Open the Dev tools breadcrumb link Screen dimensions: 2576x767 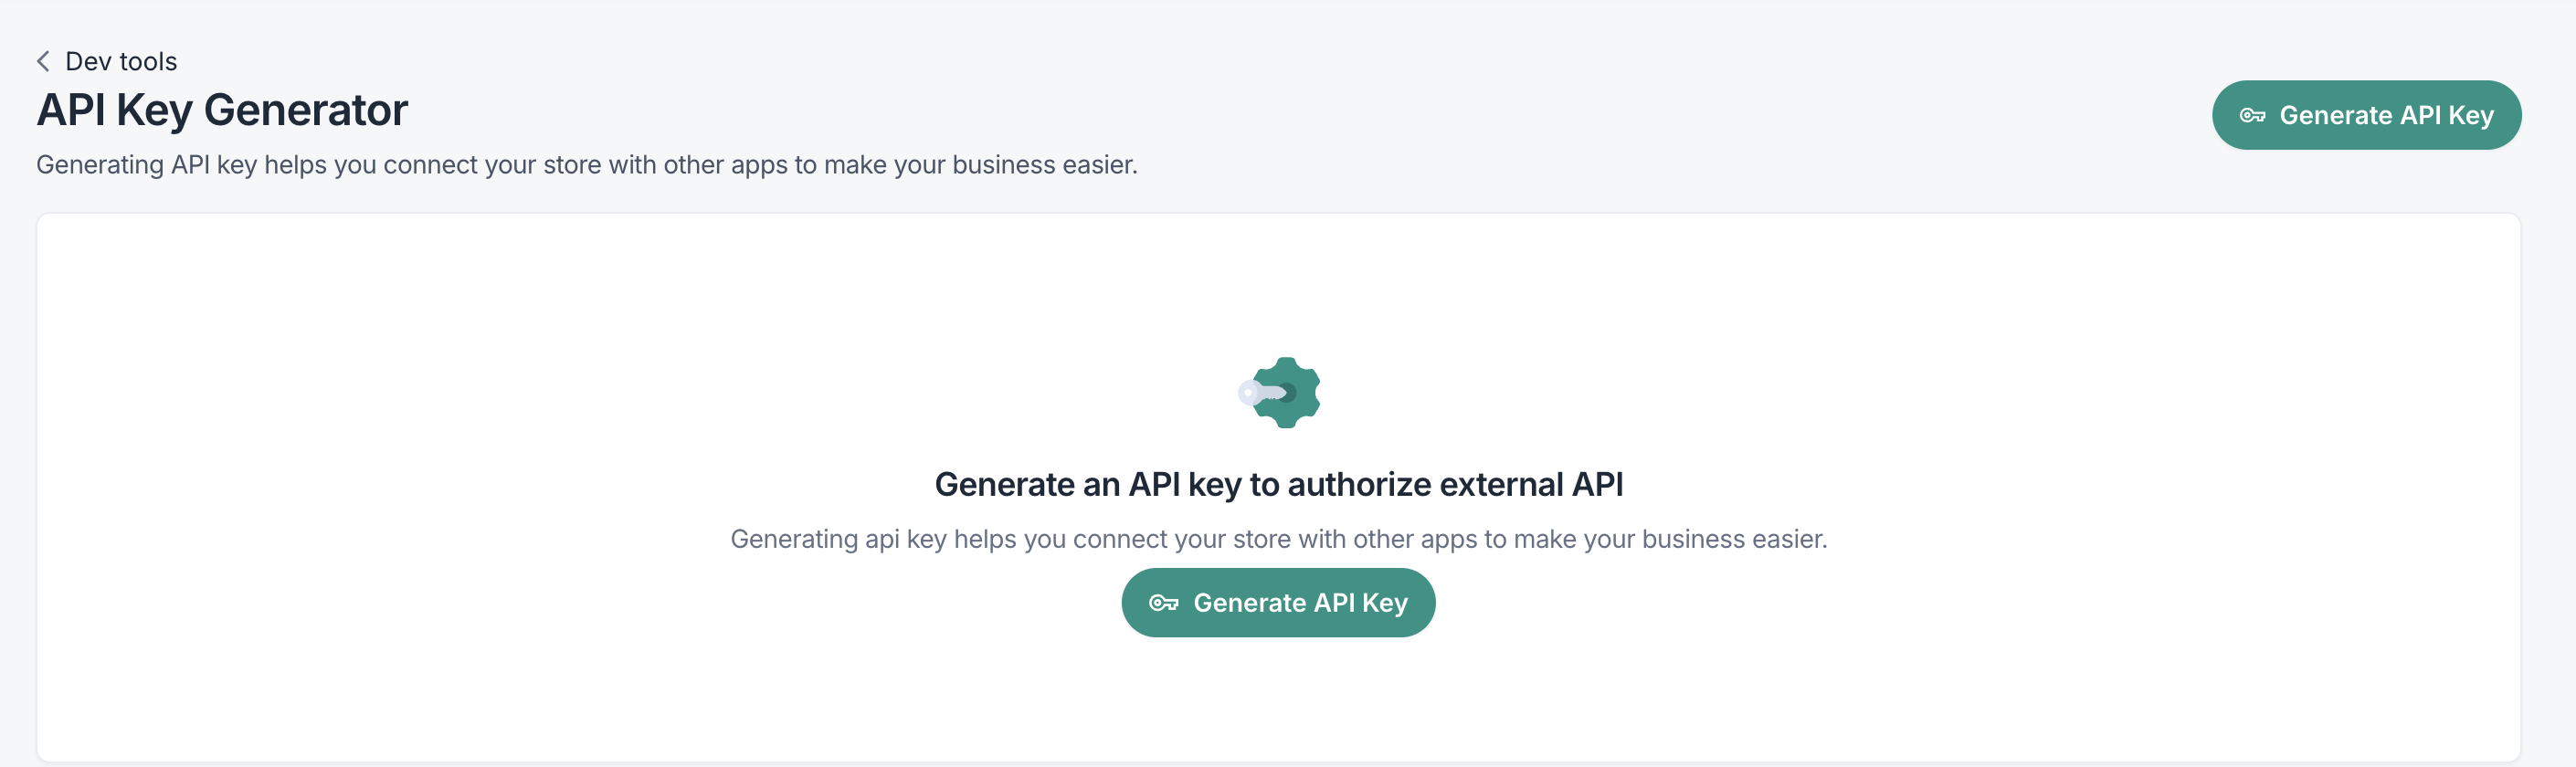(121, 61)
